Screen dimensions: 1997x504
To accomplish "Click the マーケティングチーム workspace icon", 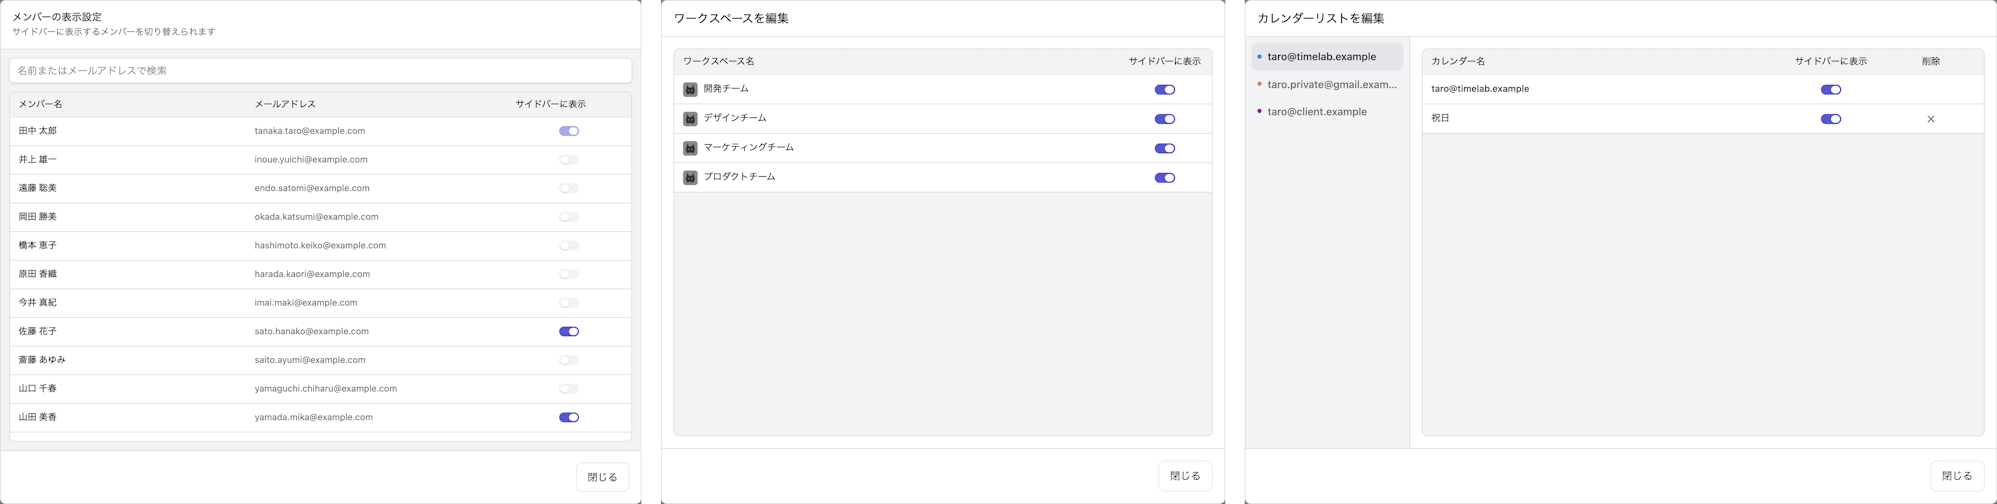I will tap(690, 148).
